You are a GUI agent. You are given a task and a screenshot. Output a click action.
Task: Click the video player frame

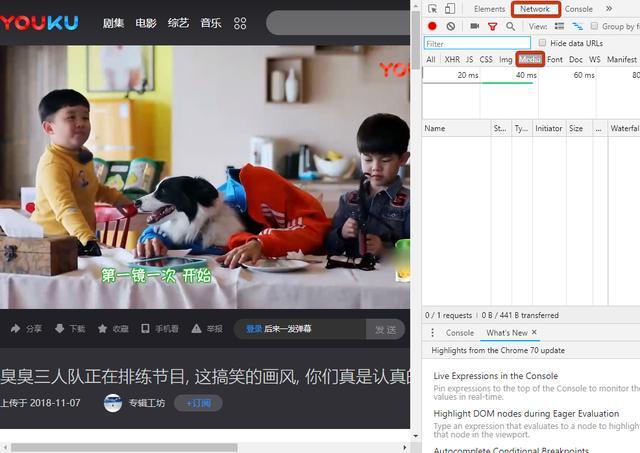[205, 177]
